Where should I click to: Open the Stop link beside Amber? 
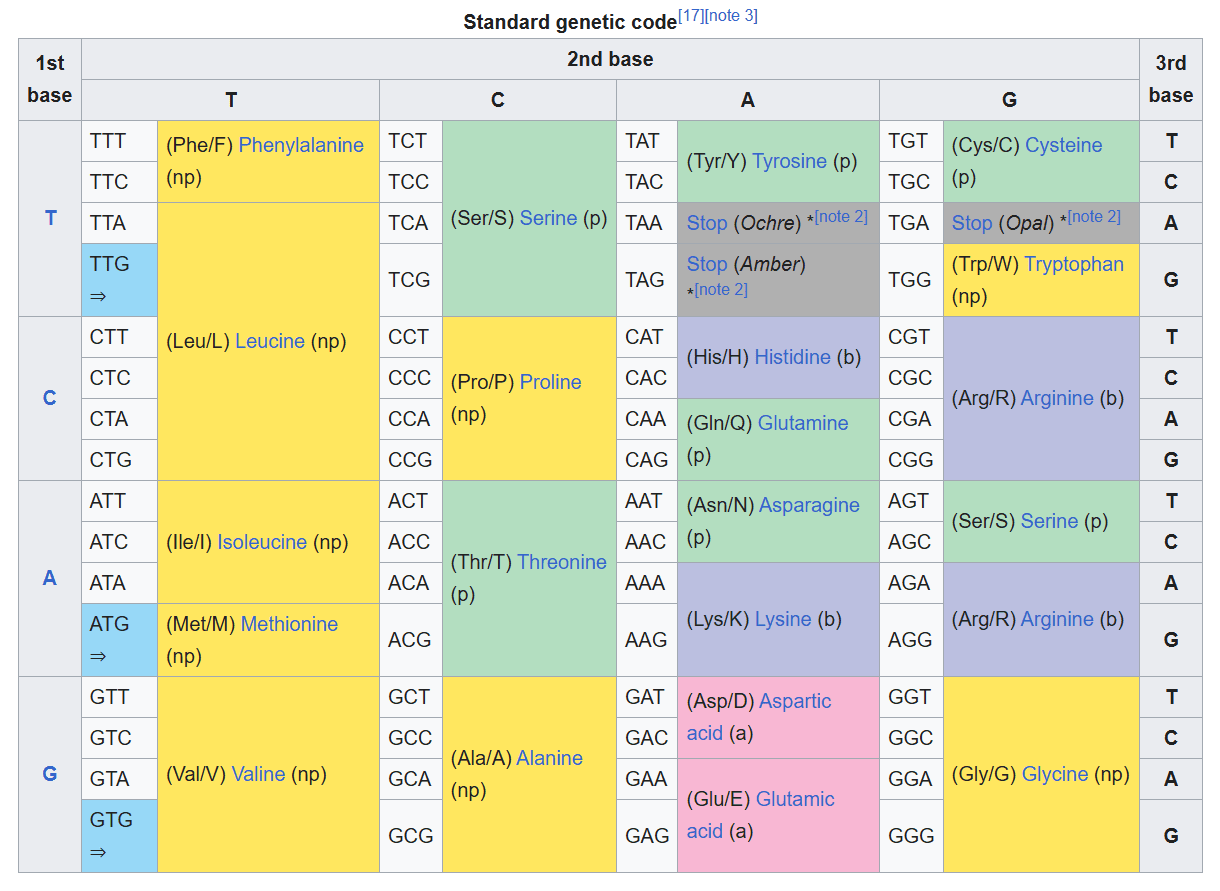(x=707, y=264)
